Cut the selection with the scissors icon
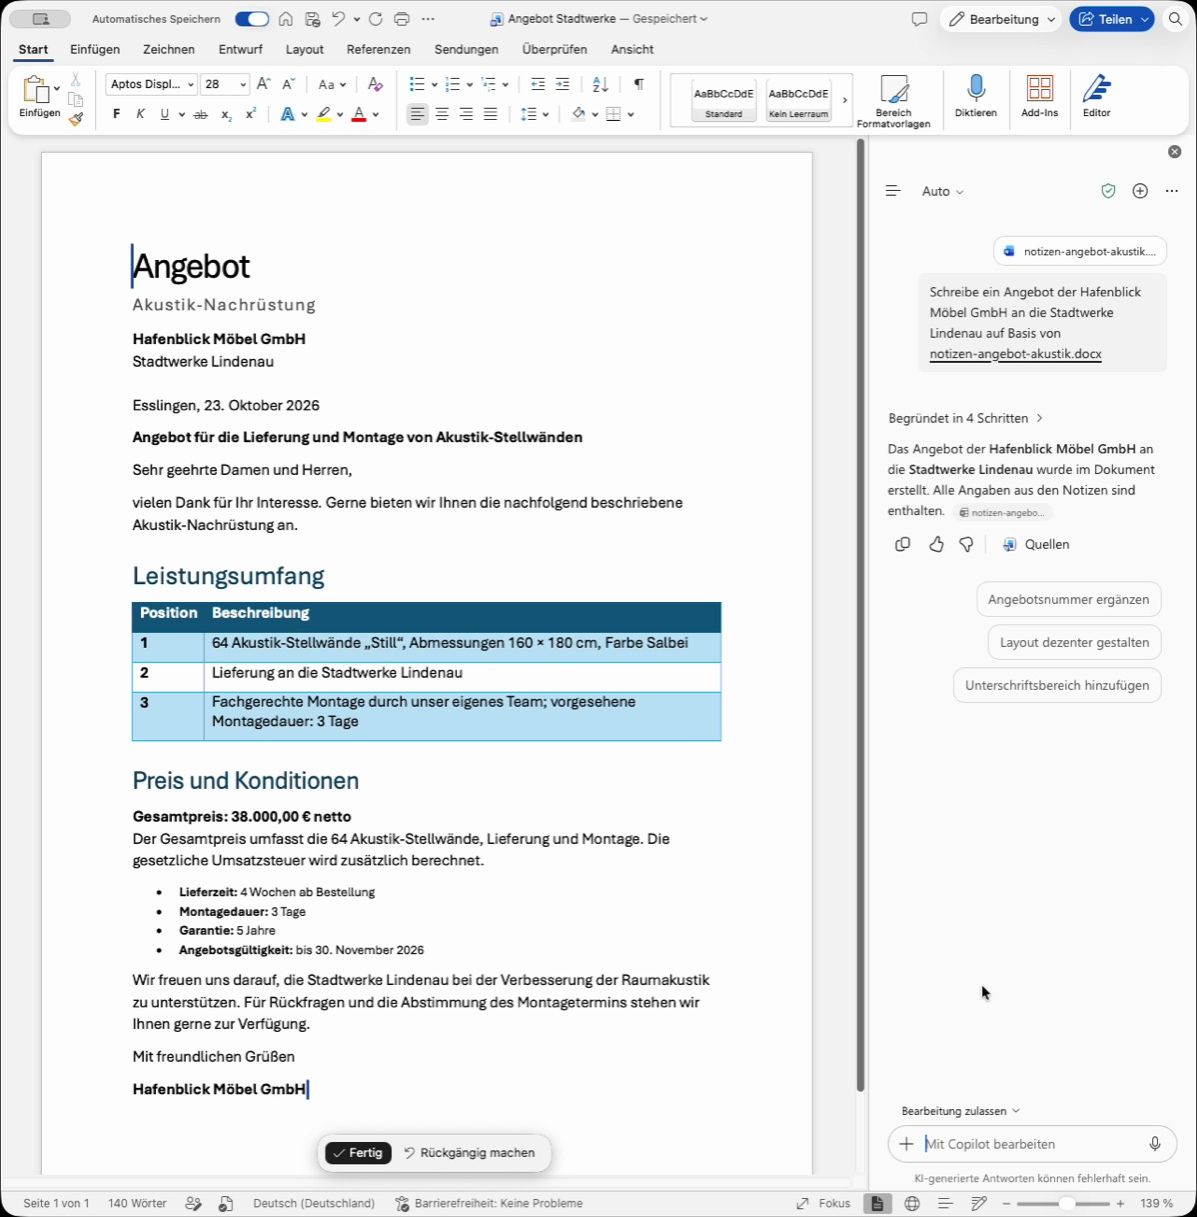Screen dimensions: 1197x1217 pyautogui.click(x=75, y=79)
